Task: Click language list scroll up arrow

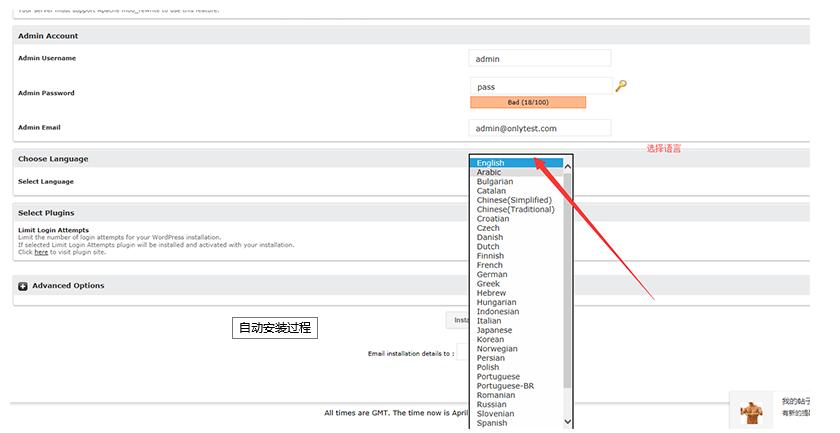Action: coord(568,167)
